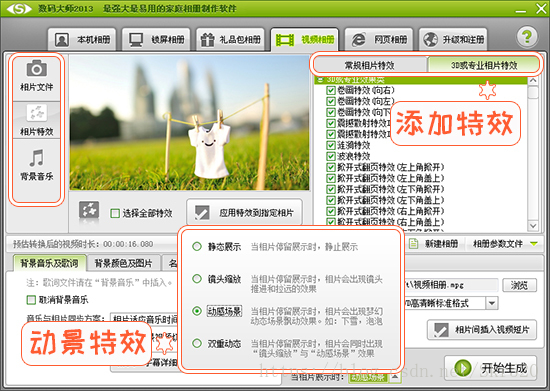Click the photo preview image
The height and width of the screenshot is (391, 550).
tap(189, 123)
